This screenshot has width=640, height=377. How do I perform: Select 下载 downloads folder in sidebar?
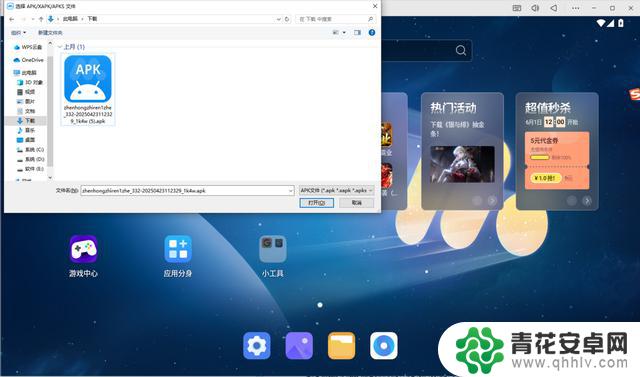(26, 121)
